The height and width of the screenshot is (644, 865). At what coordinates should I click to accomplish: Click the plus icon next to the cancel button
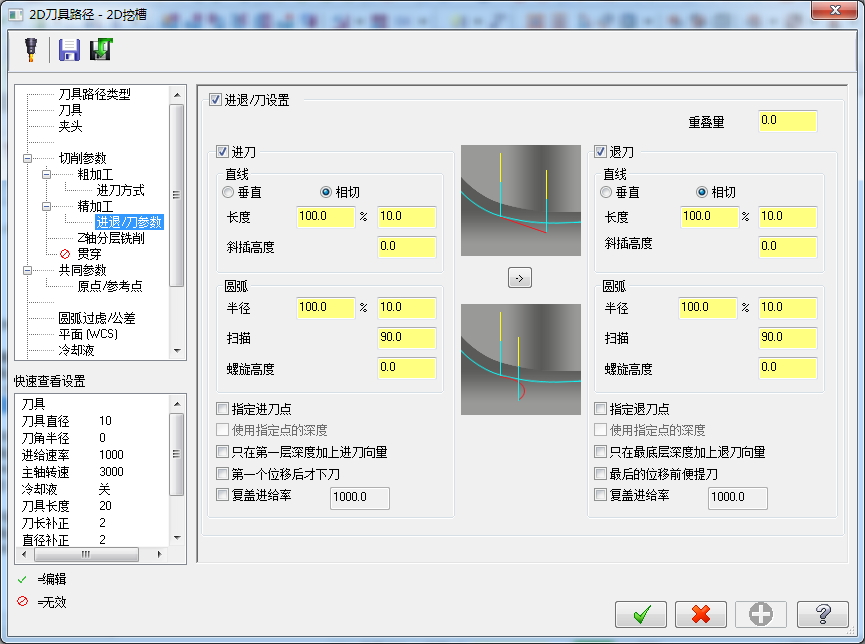(x=760, y=614)
